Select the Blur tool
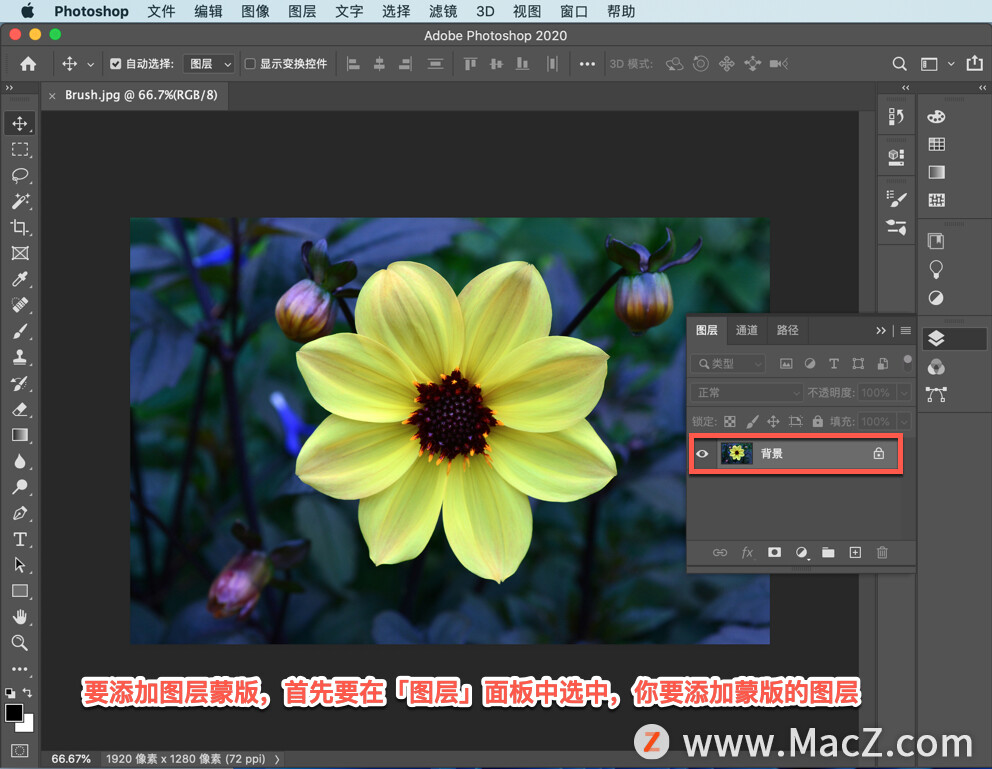Screen dimensions: 992x769 (20, 461)
